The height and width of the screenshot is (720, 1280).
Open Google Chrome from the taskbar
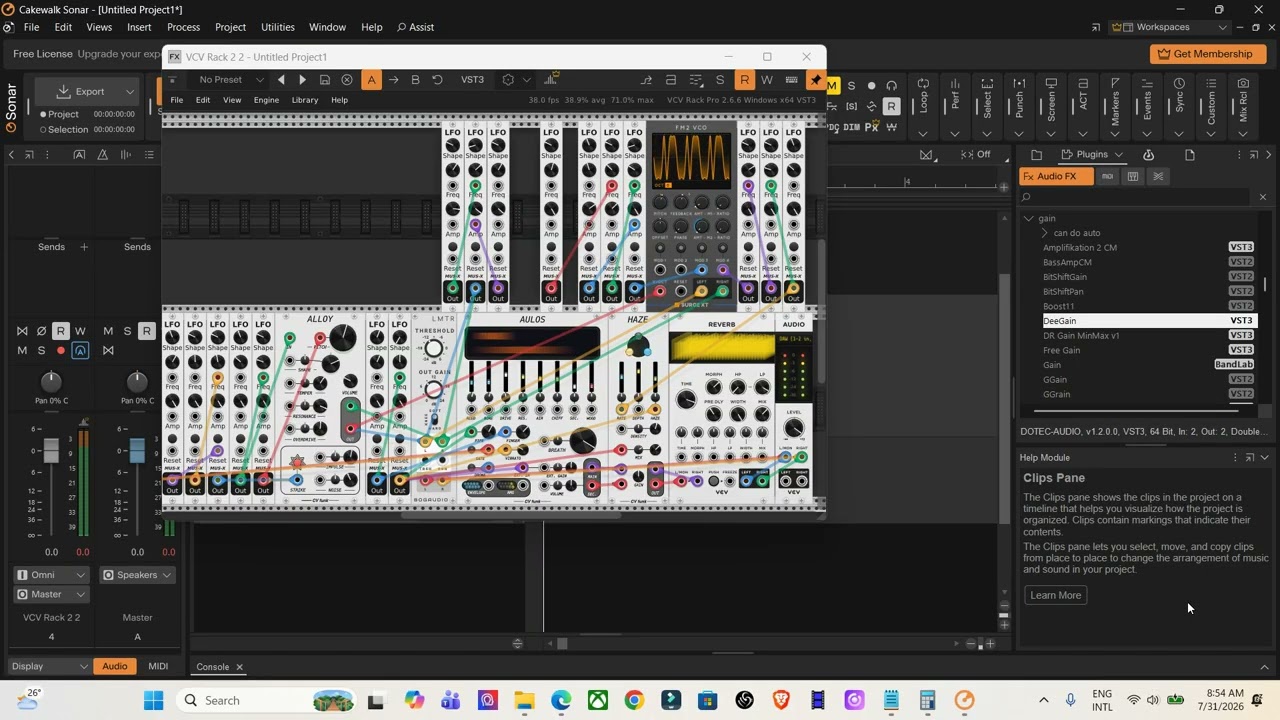[x=634, y=700]
